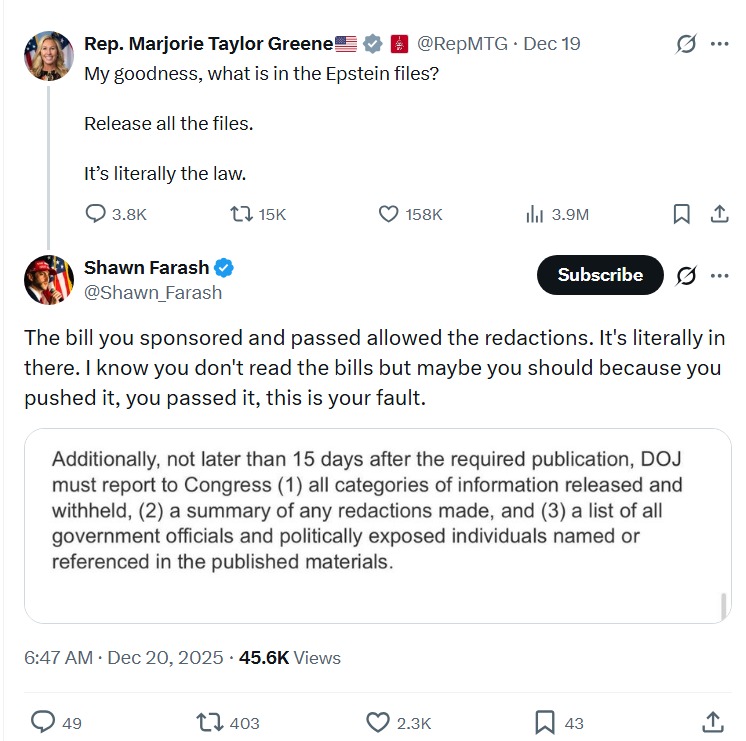Image resolution: width=746 pixels, height=741 pixels.
Task: Open more options on Greene's tweet
Action: pos(719,44)
